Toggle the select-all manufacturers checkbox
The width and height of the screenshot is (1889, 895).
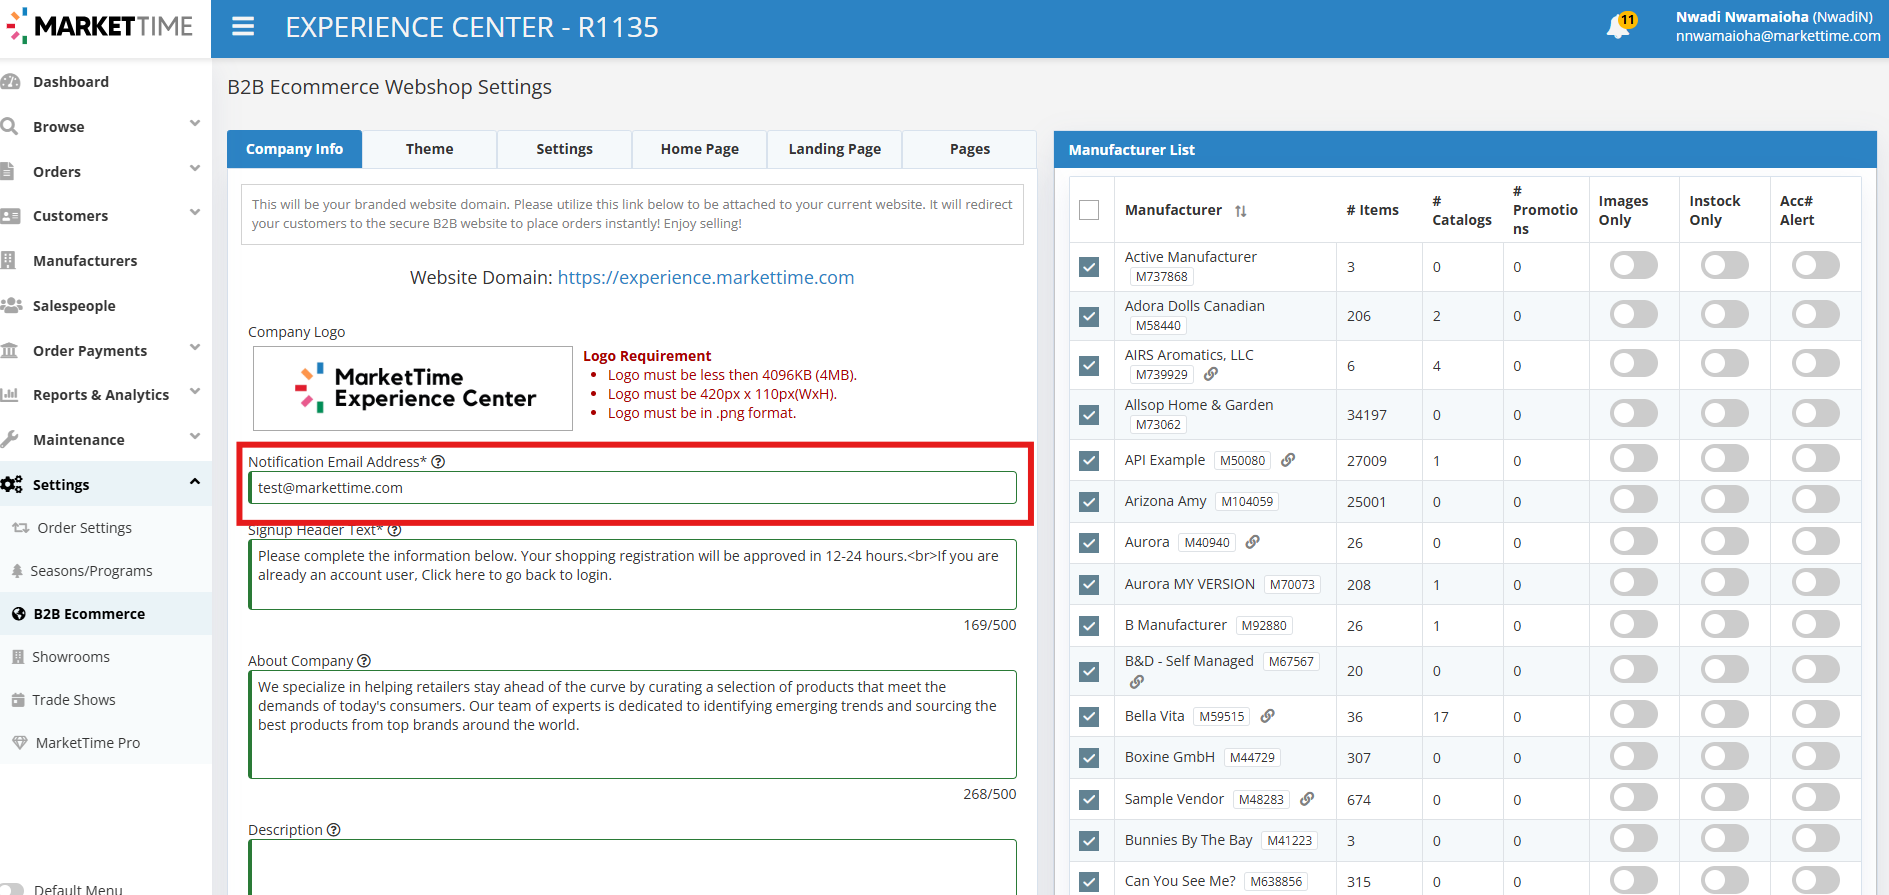click(x=1089, y=210)
